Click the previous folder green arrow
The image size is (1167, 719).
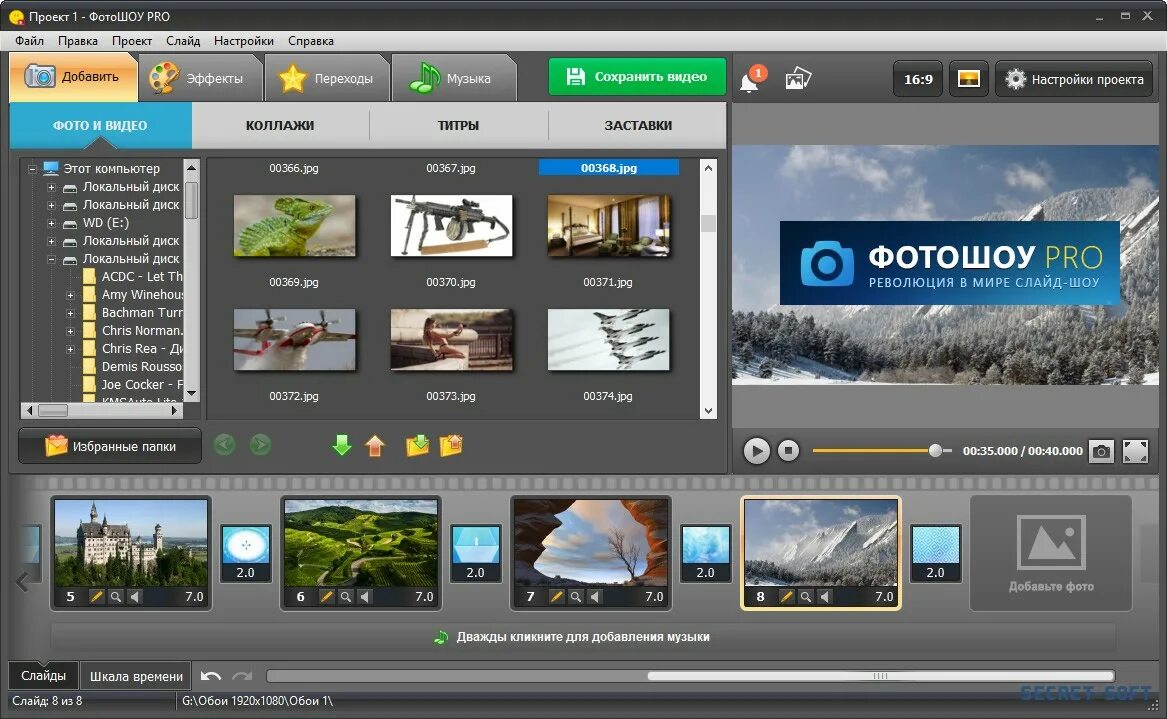225,445
